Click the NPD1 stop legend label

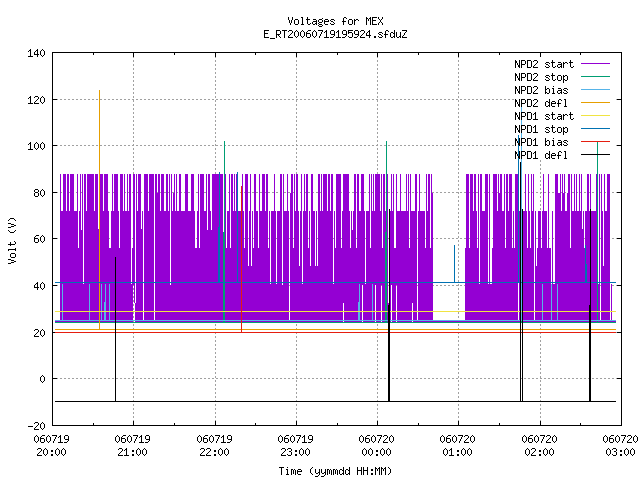[541, 129]
